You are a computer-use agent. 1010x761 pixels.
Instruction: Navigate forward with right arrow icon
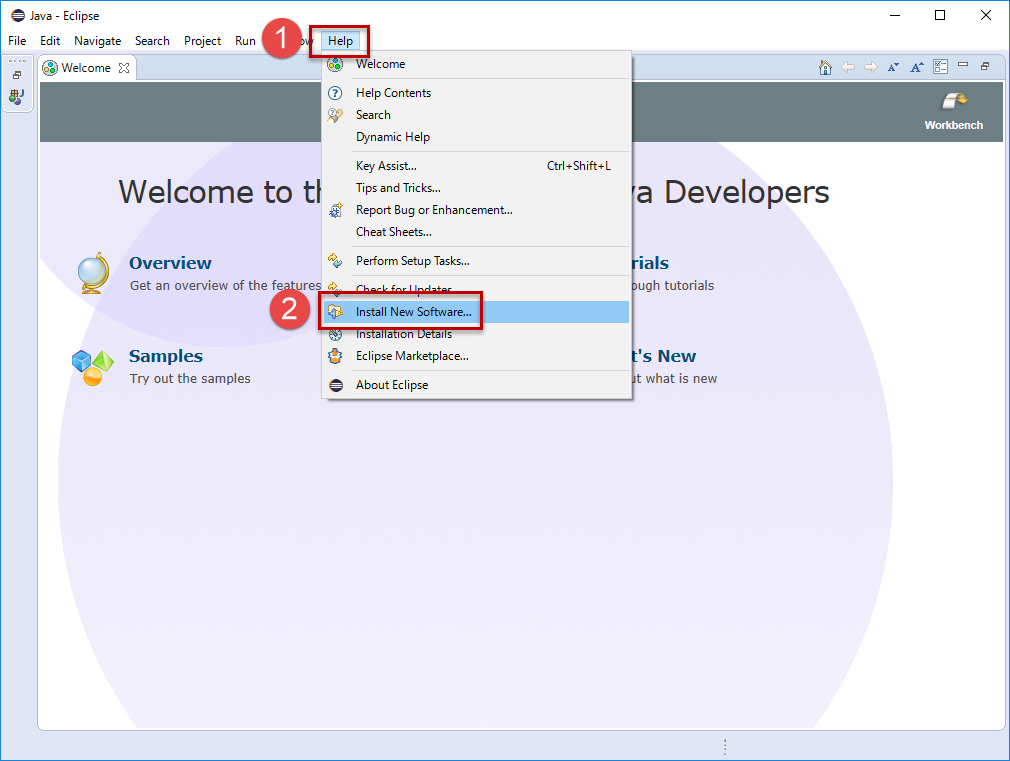point(871,67)
